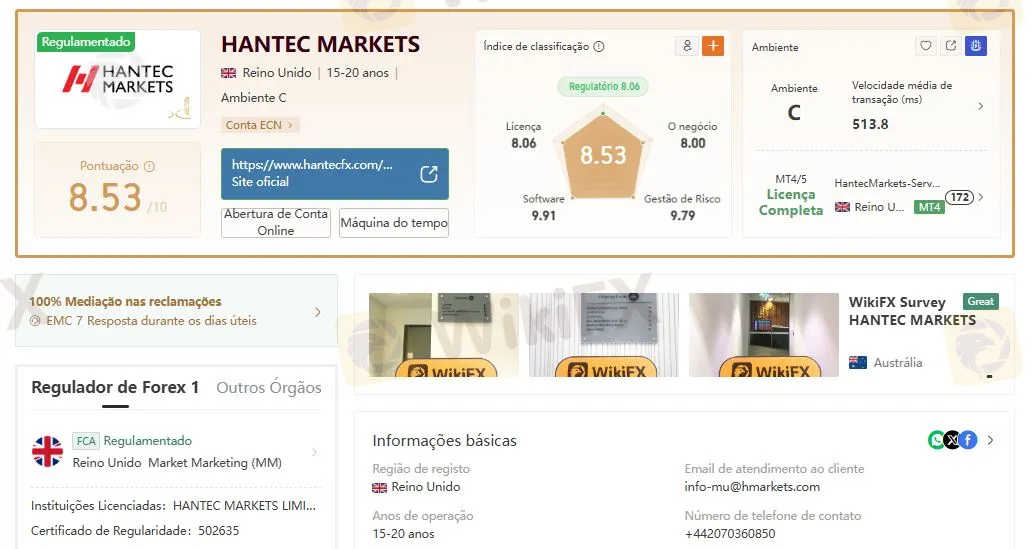The image size is (1032, 549).
Task: Expand the Velocidade média de transação details arrow
Action: (x=980, y=106)
